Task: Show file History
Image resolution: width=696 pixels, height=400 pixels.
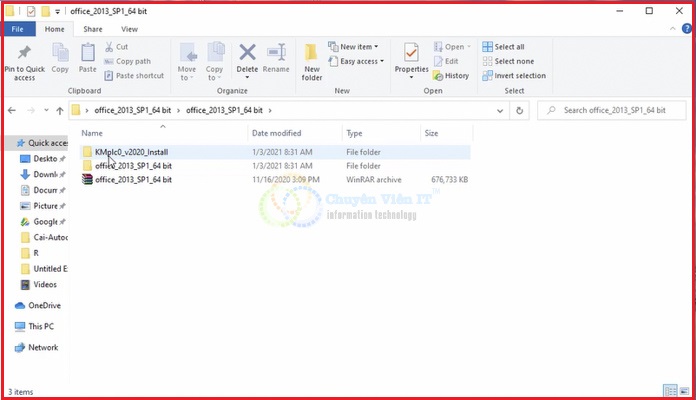Action: click(451, 76)
